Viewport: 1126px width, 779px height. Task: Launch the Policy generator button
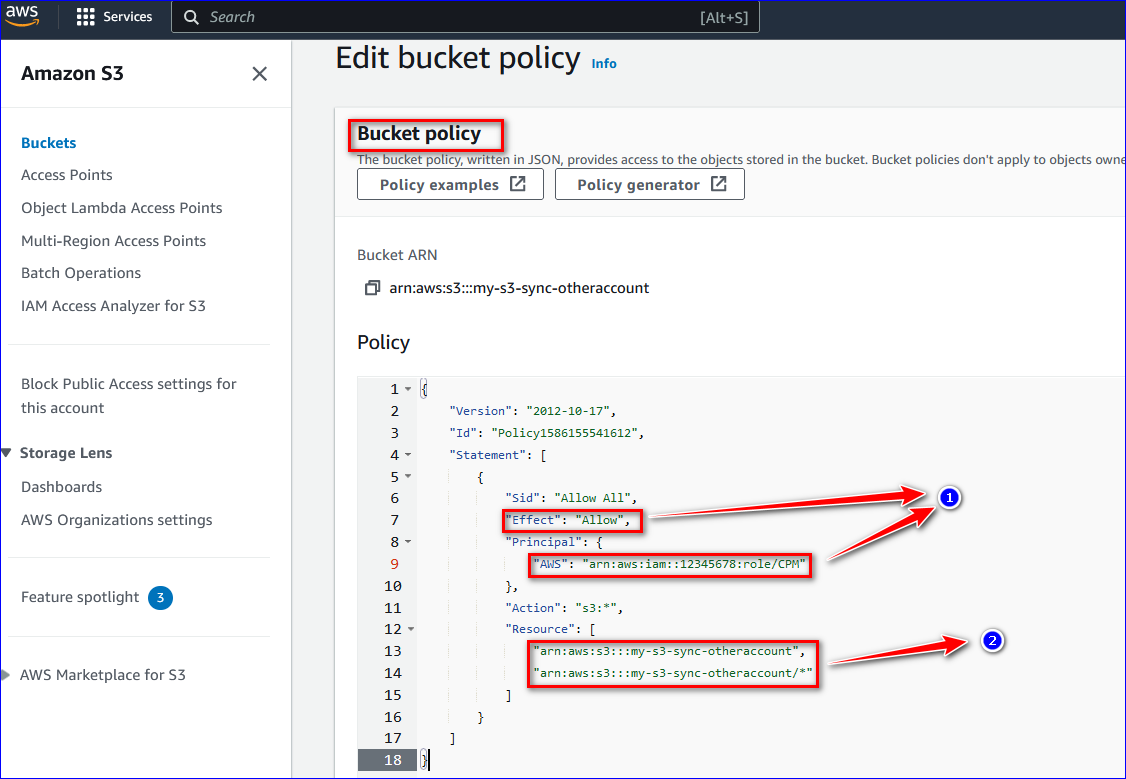[x=650, y=185]
